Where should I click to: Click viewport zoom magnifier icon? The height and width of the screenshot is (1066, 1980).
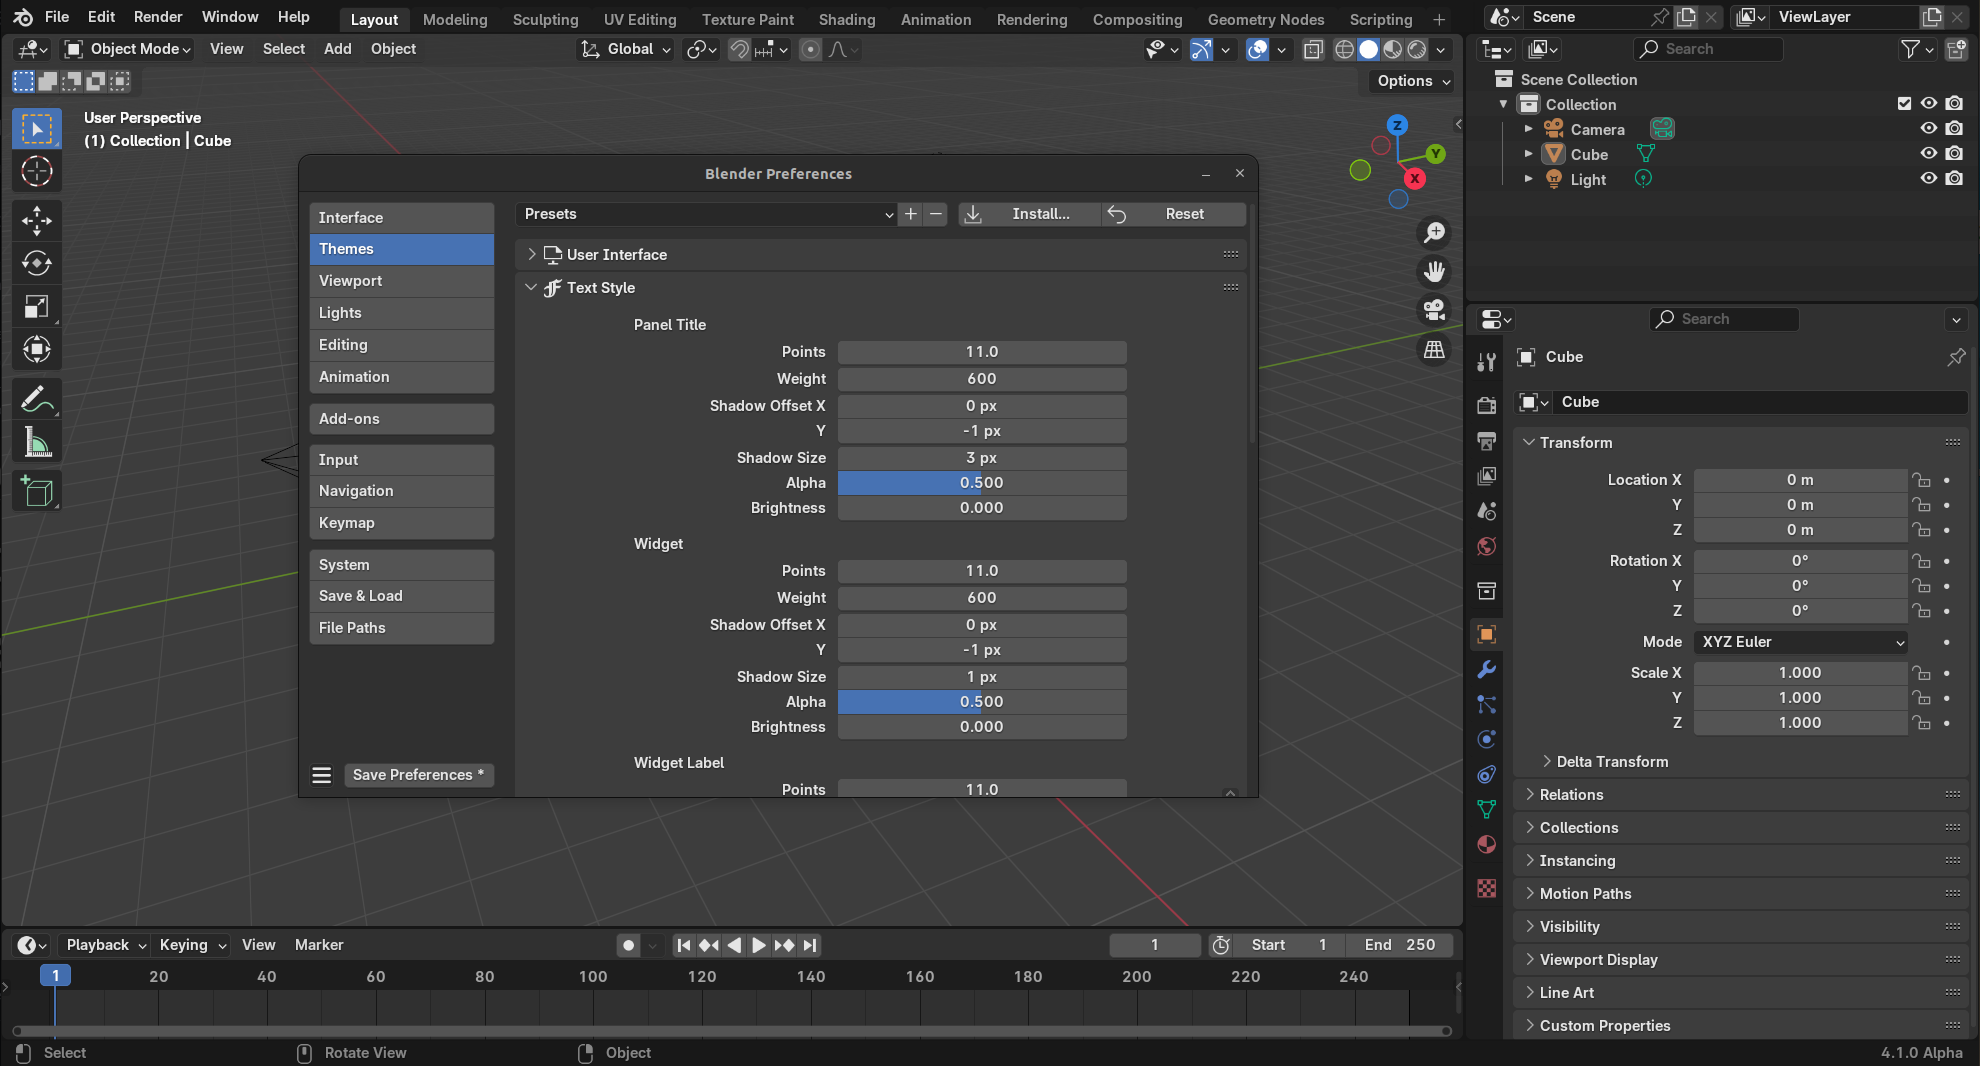tap(1434, 233)
